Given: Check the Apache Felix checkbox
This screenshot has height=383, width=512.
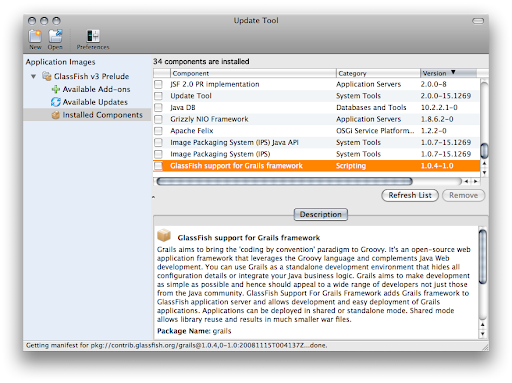Looking at the screenshot, I should (x=158, y=131).
